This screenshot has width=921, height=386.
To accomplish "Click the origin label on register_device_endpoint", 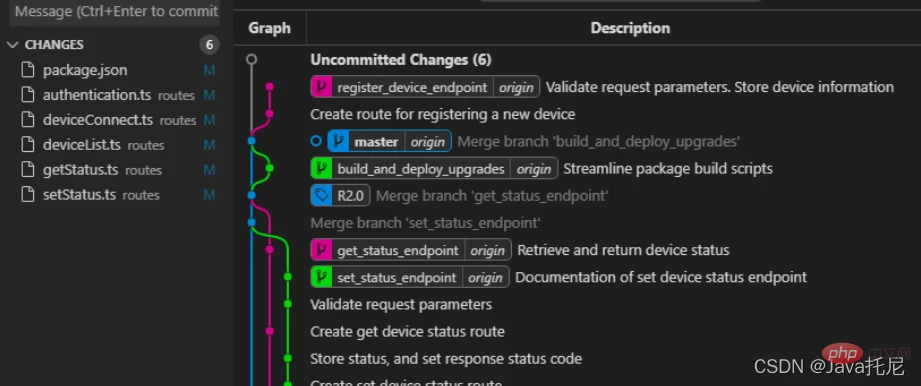I will tap(516, 88).
